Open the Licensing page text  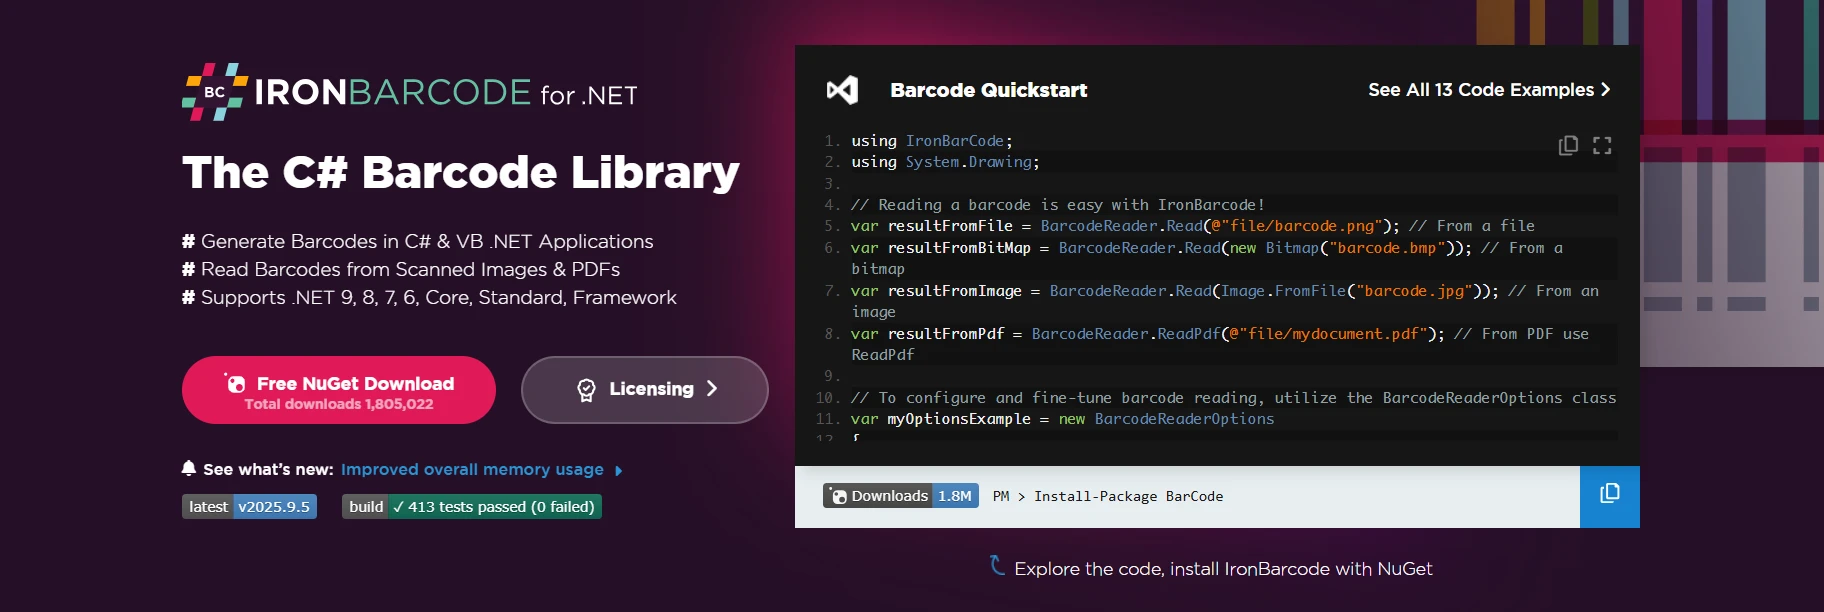[x=651, y=389]
